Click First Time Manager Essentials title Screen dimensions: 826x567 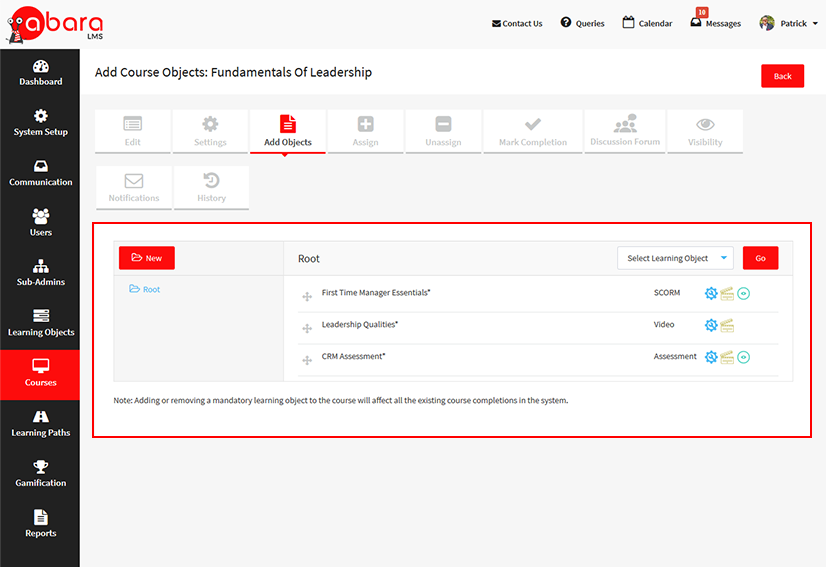[376, 292]
